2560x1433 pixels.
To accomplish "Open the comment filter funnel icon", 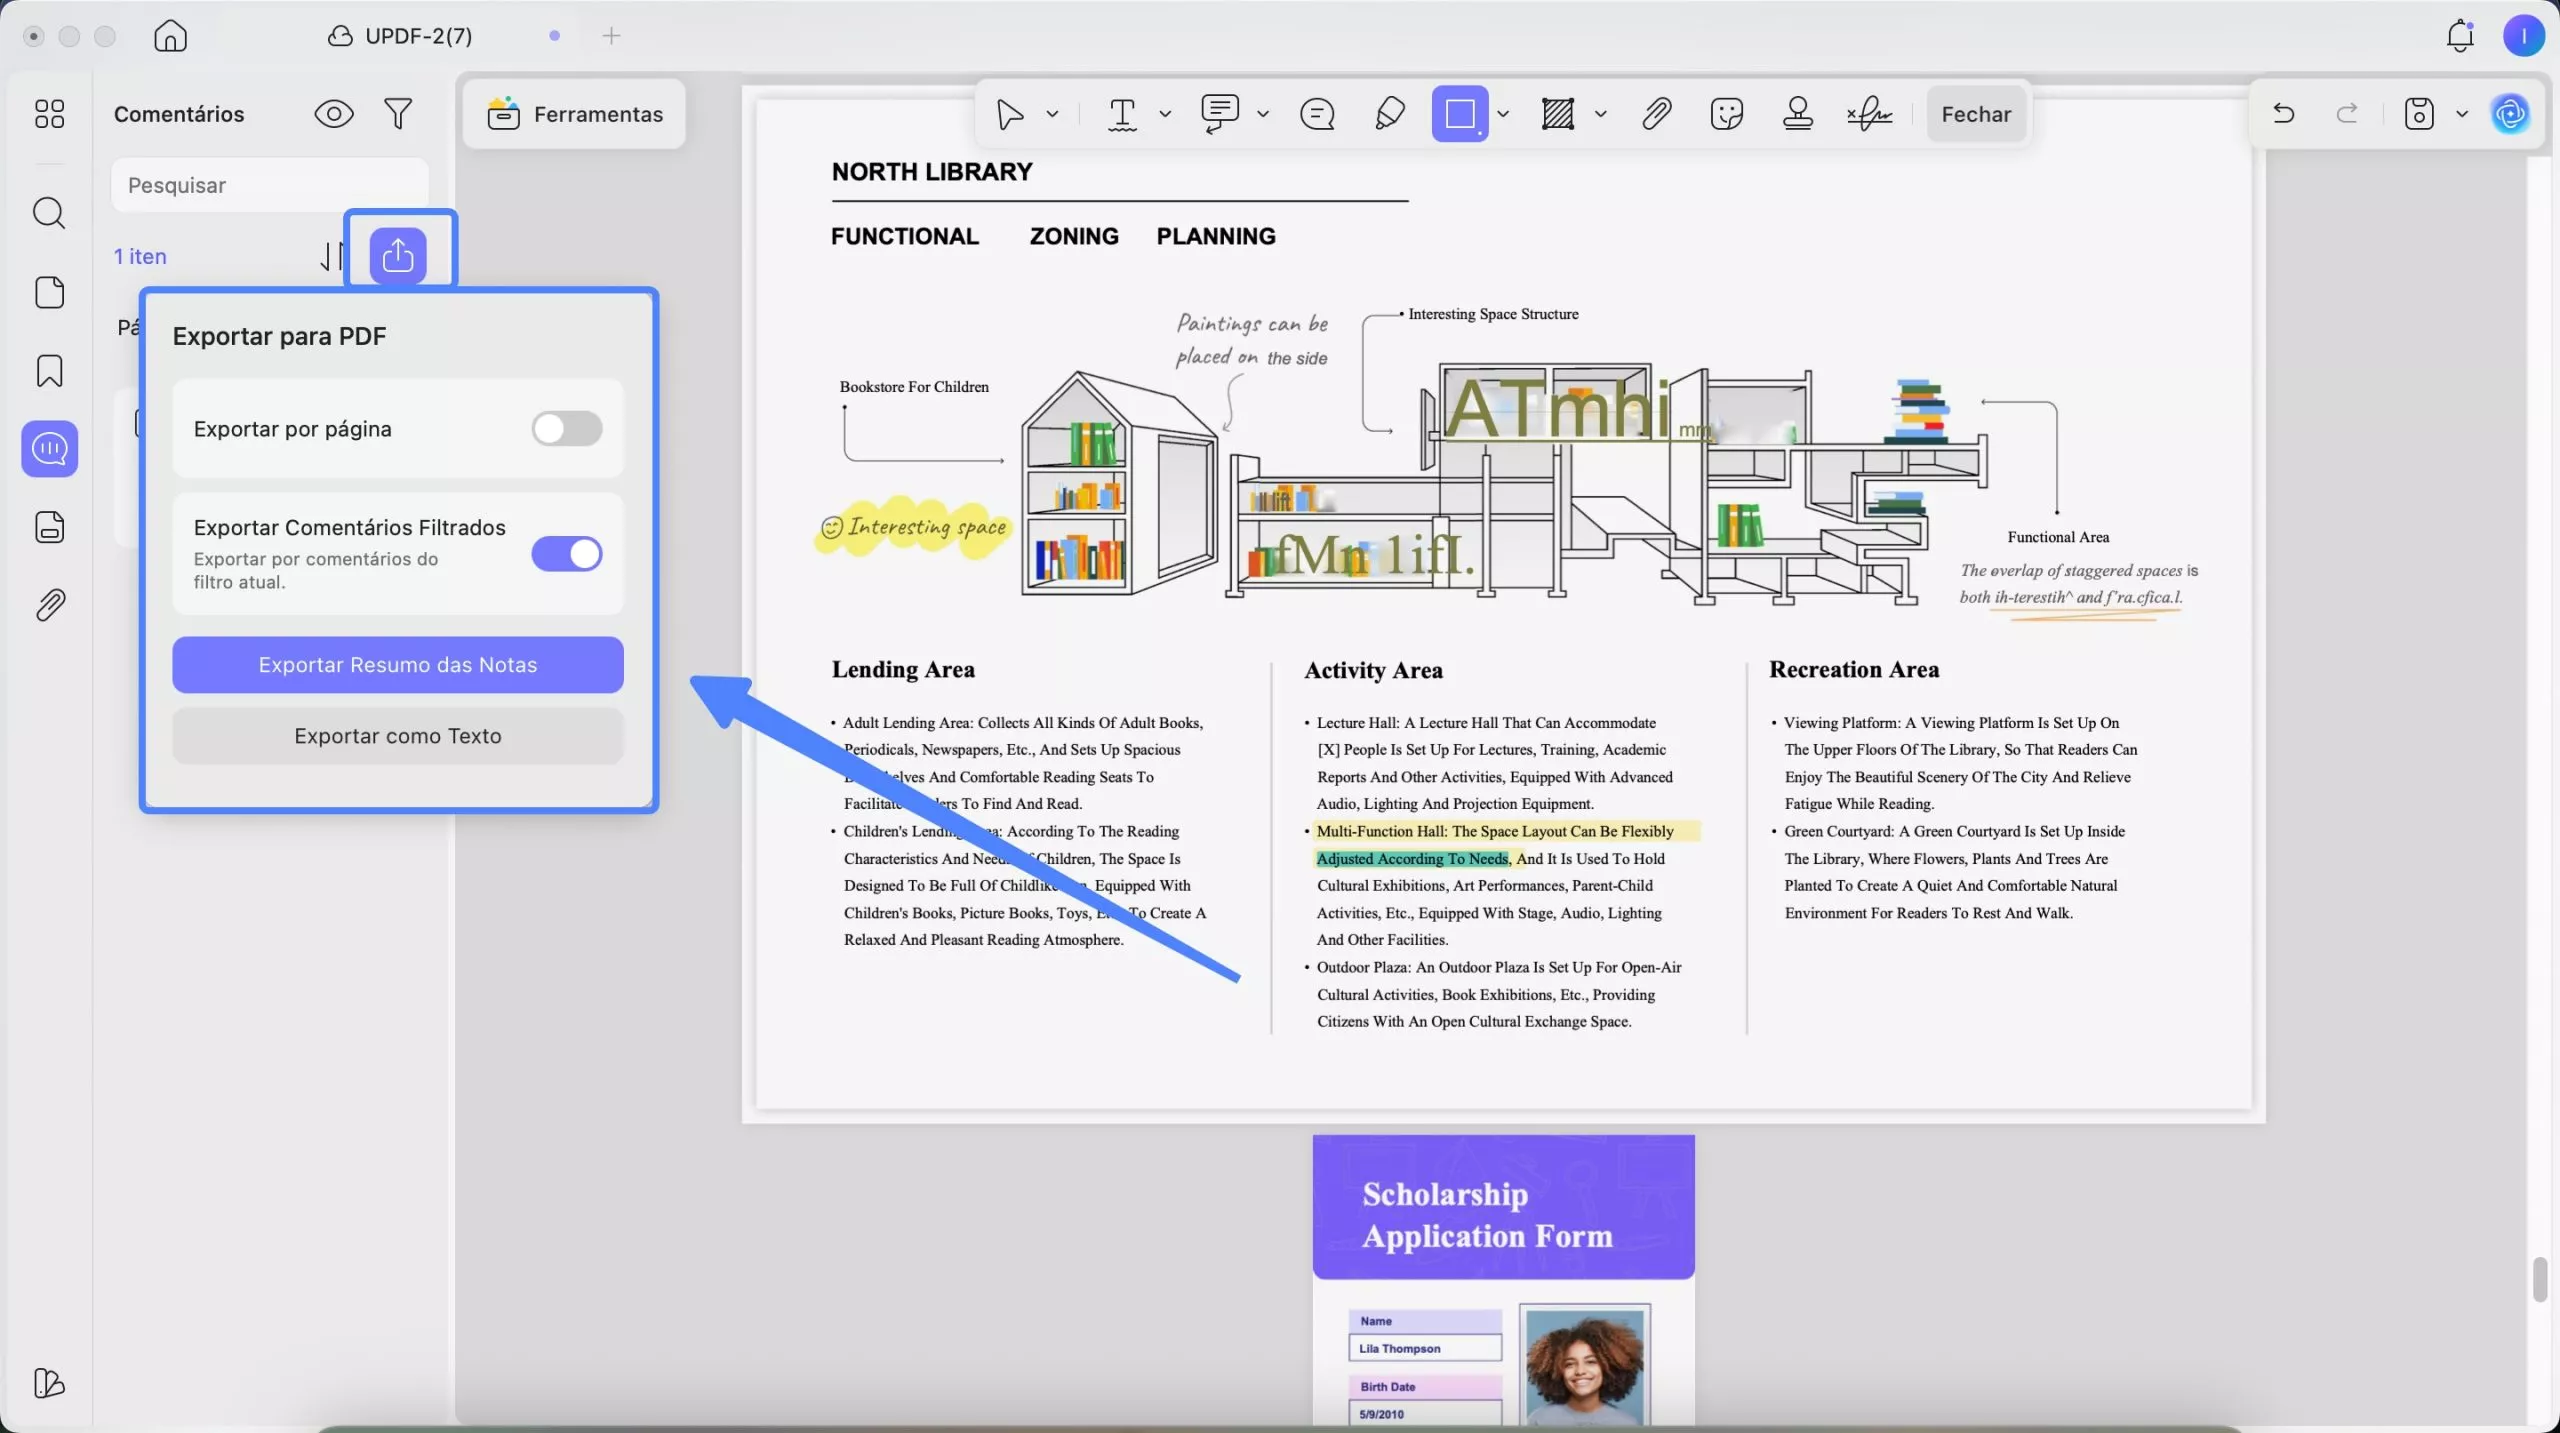I will [398, 114].
